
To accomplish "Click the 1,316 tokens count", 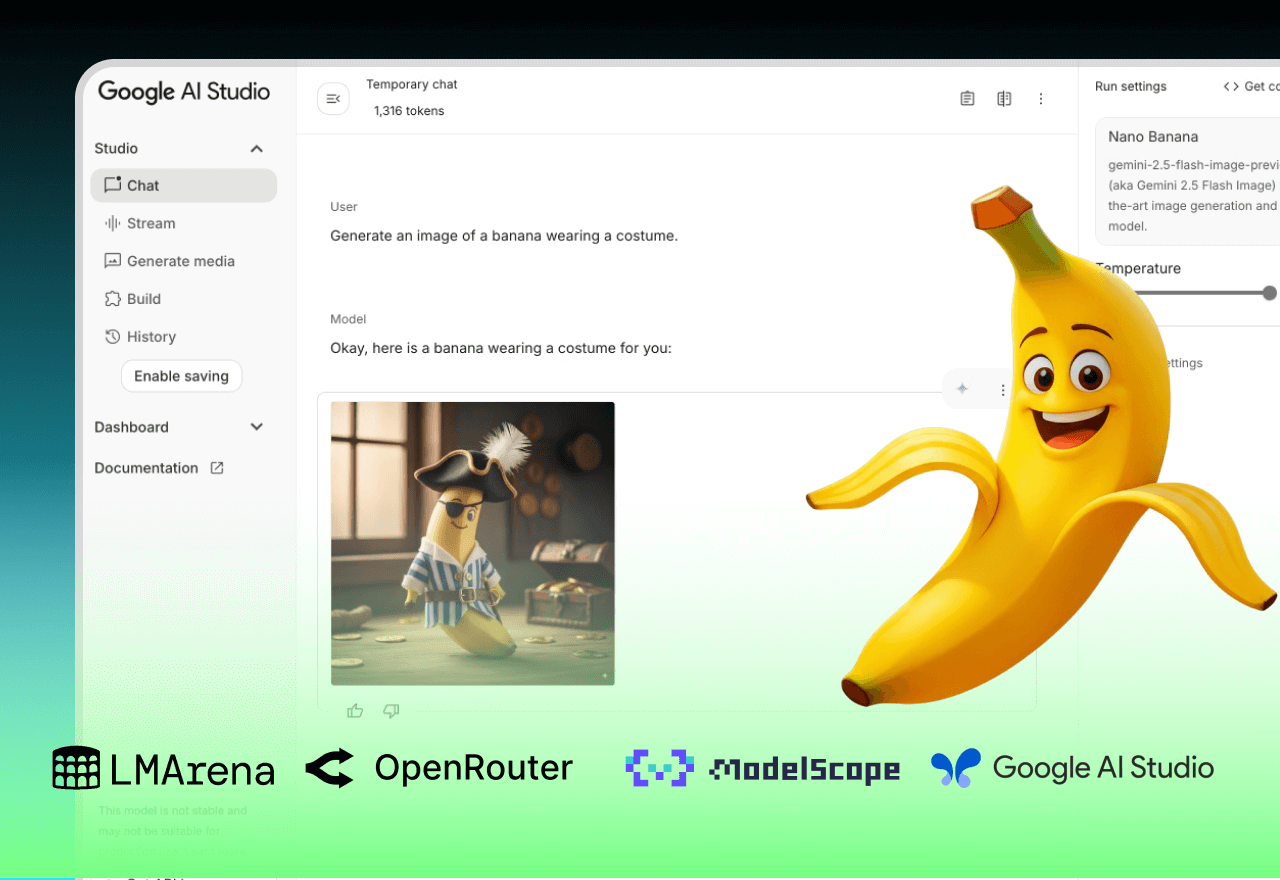I will click(409, 111).
